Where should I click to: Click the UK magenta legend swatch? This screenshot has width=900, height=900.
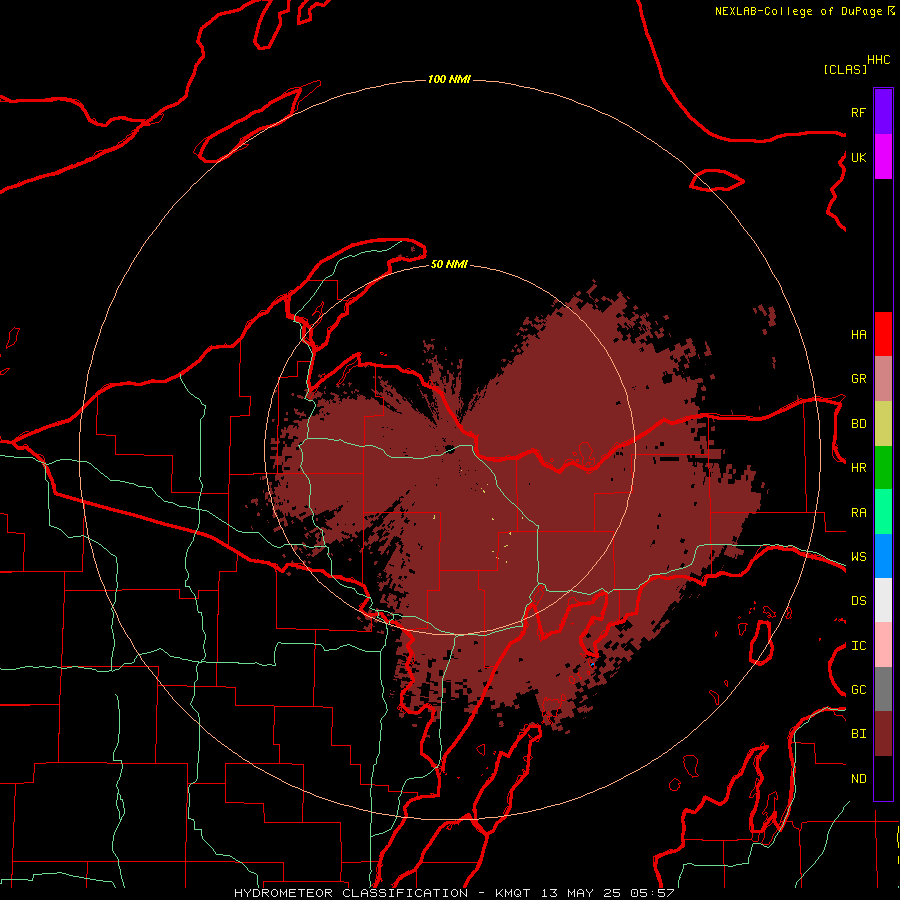[883, 157]
